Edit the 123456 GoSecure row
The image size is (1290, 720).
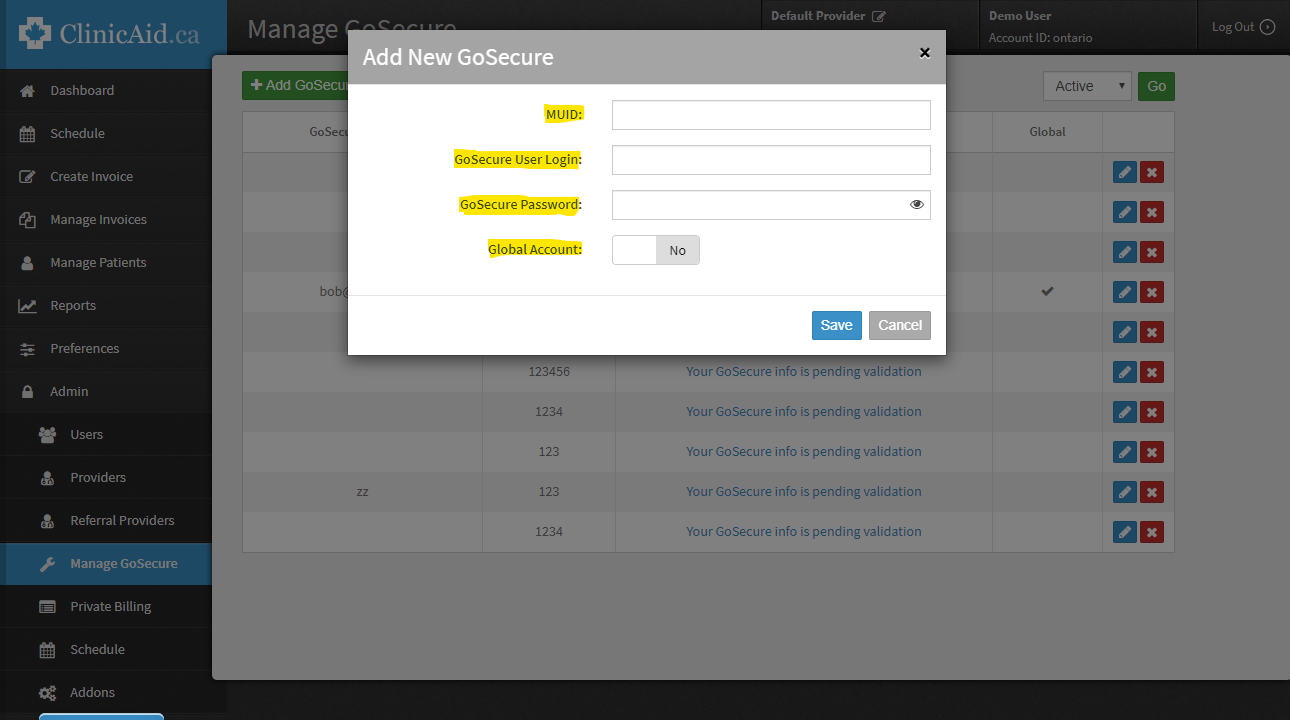pos(1125,372)
